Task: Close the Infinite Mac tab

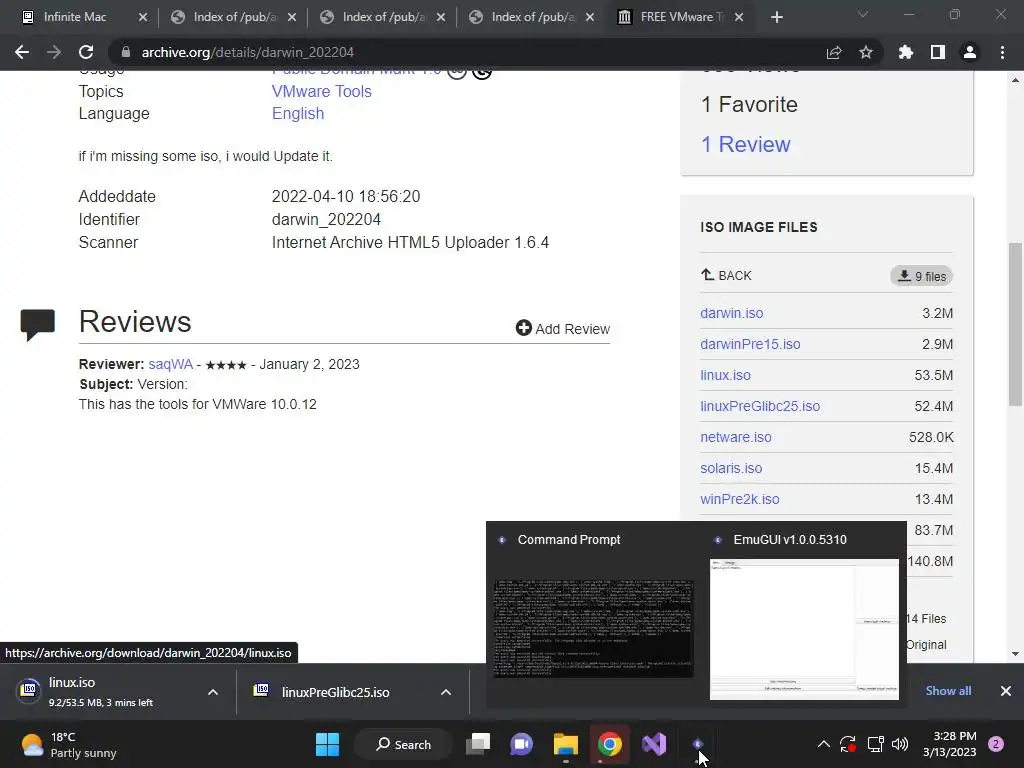Action: 143,17
